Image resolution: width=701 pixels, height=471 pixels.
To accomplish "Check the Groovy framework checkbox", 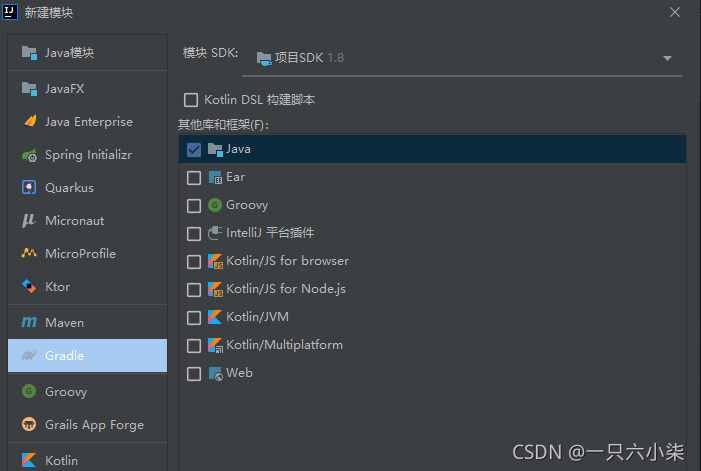I will [x=194, y=206].
